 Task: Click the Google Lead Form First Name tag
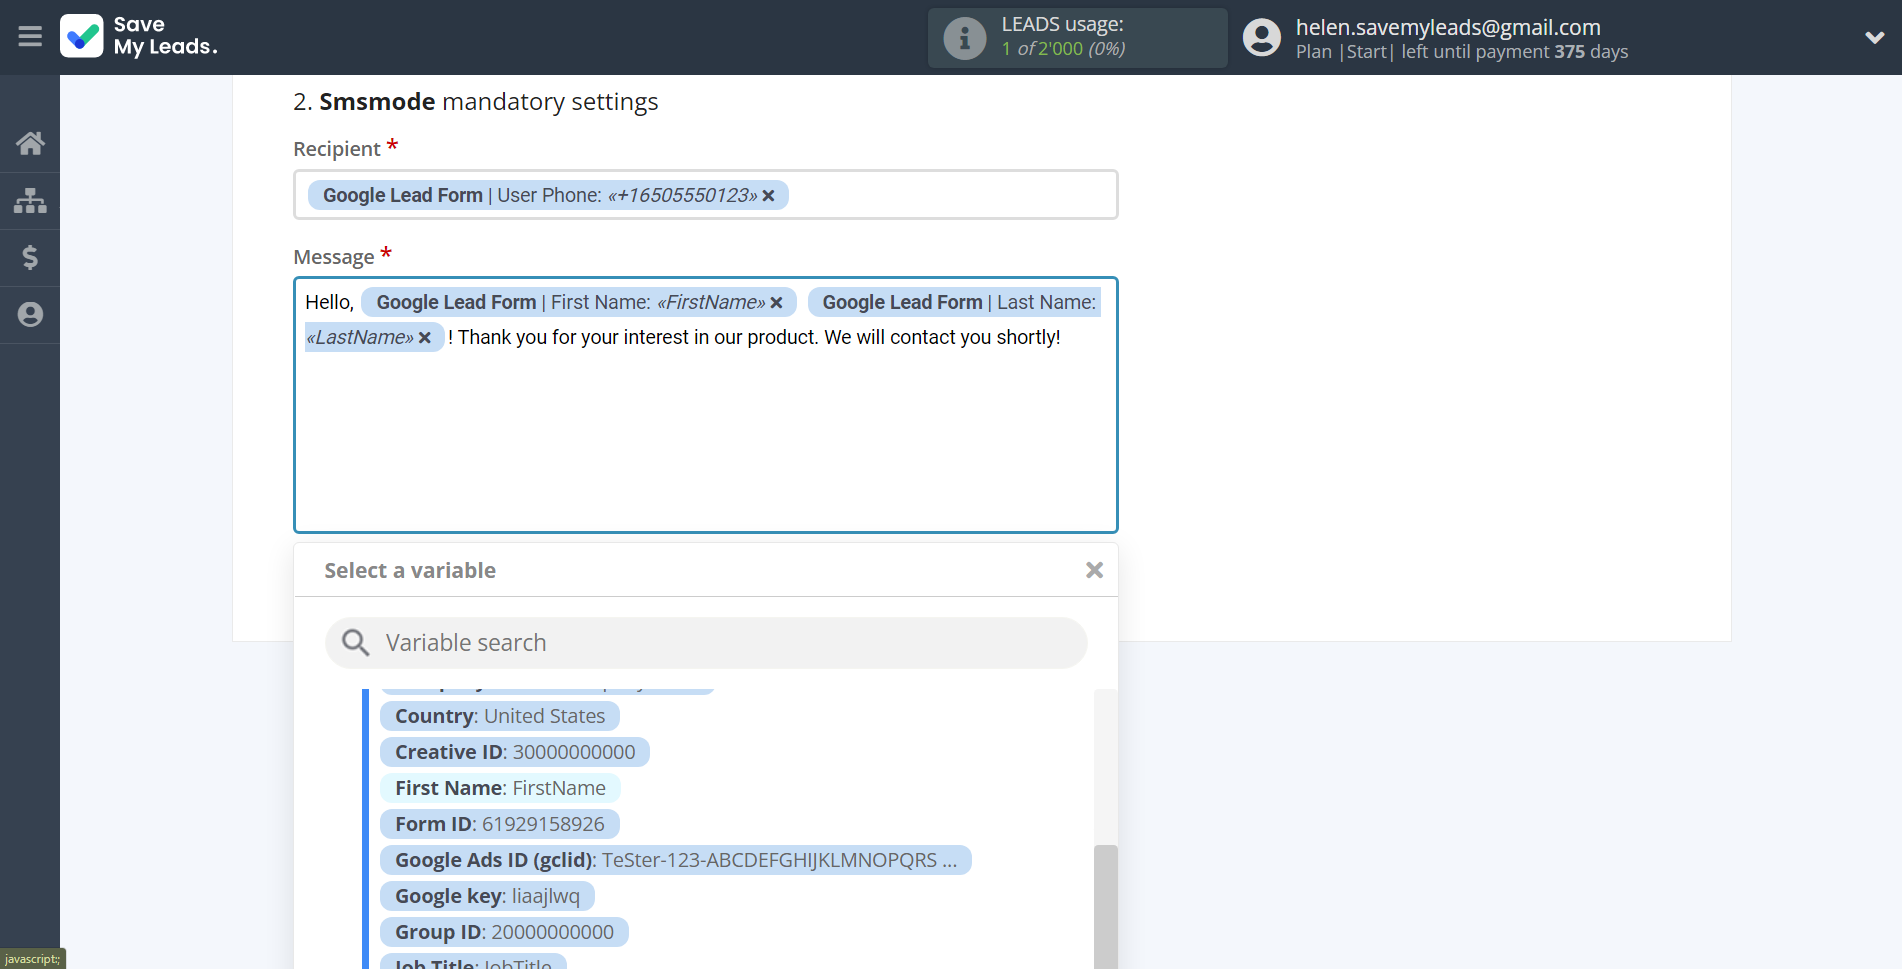pos(579,302)
